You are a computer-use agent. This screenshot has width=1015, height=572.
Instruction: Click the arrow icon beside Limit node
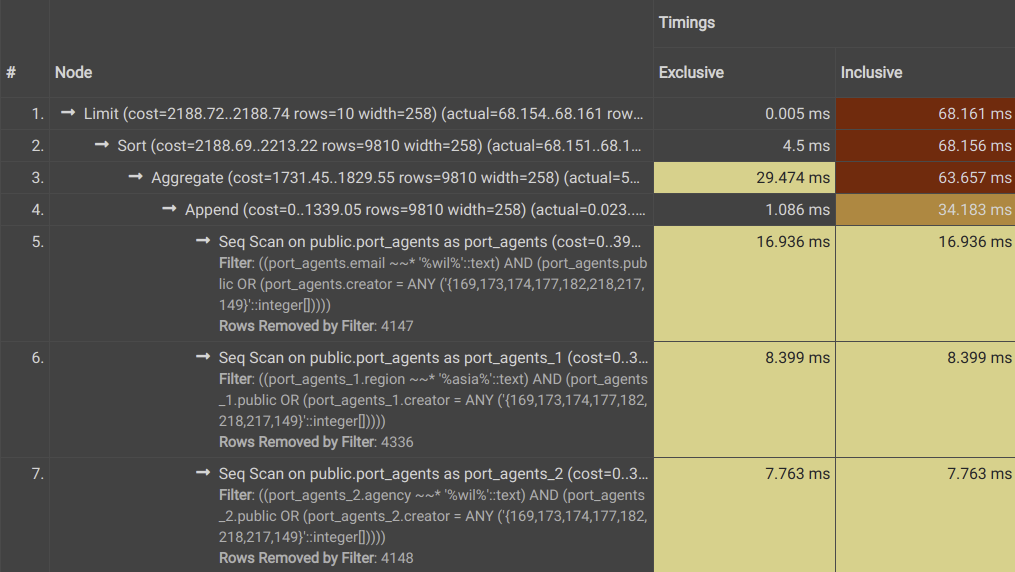click(68, 113)
